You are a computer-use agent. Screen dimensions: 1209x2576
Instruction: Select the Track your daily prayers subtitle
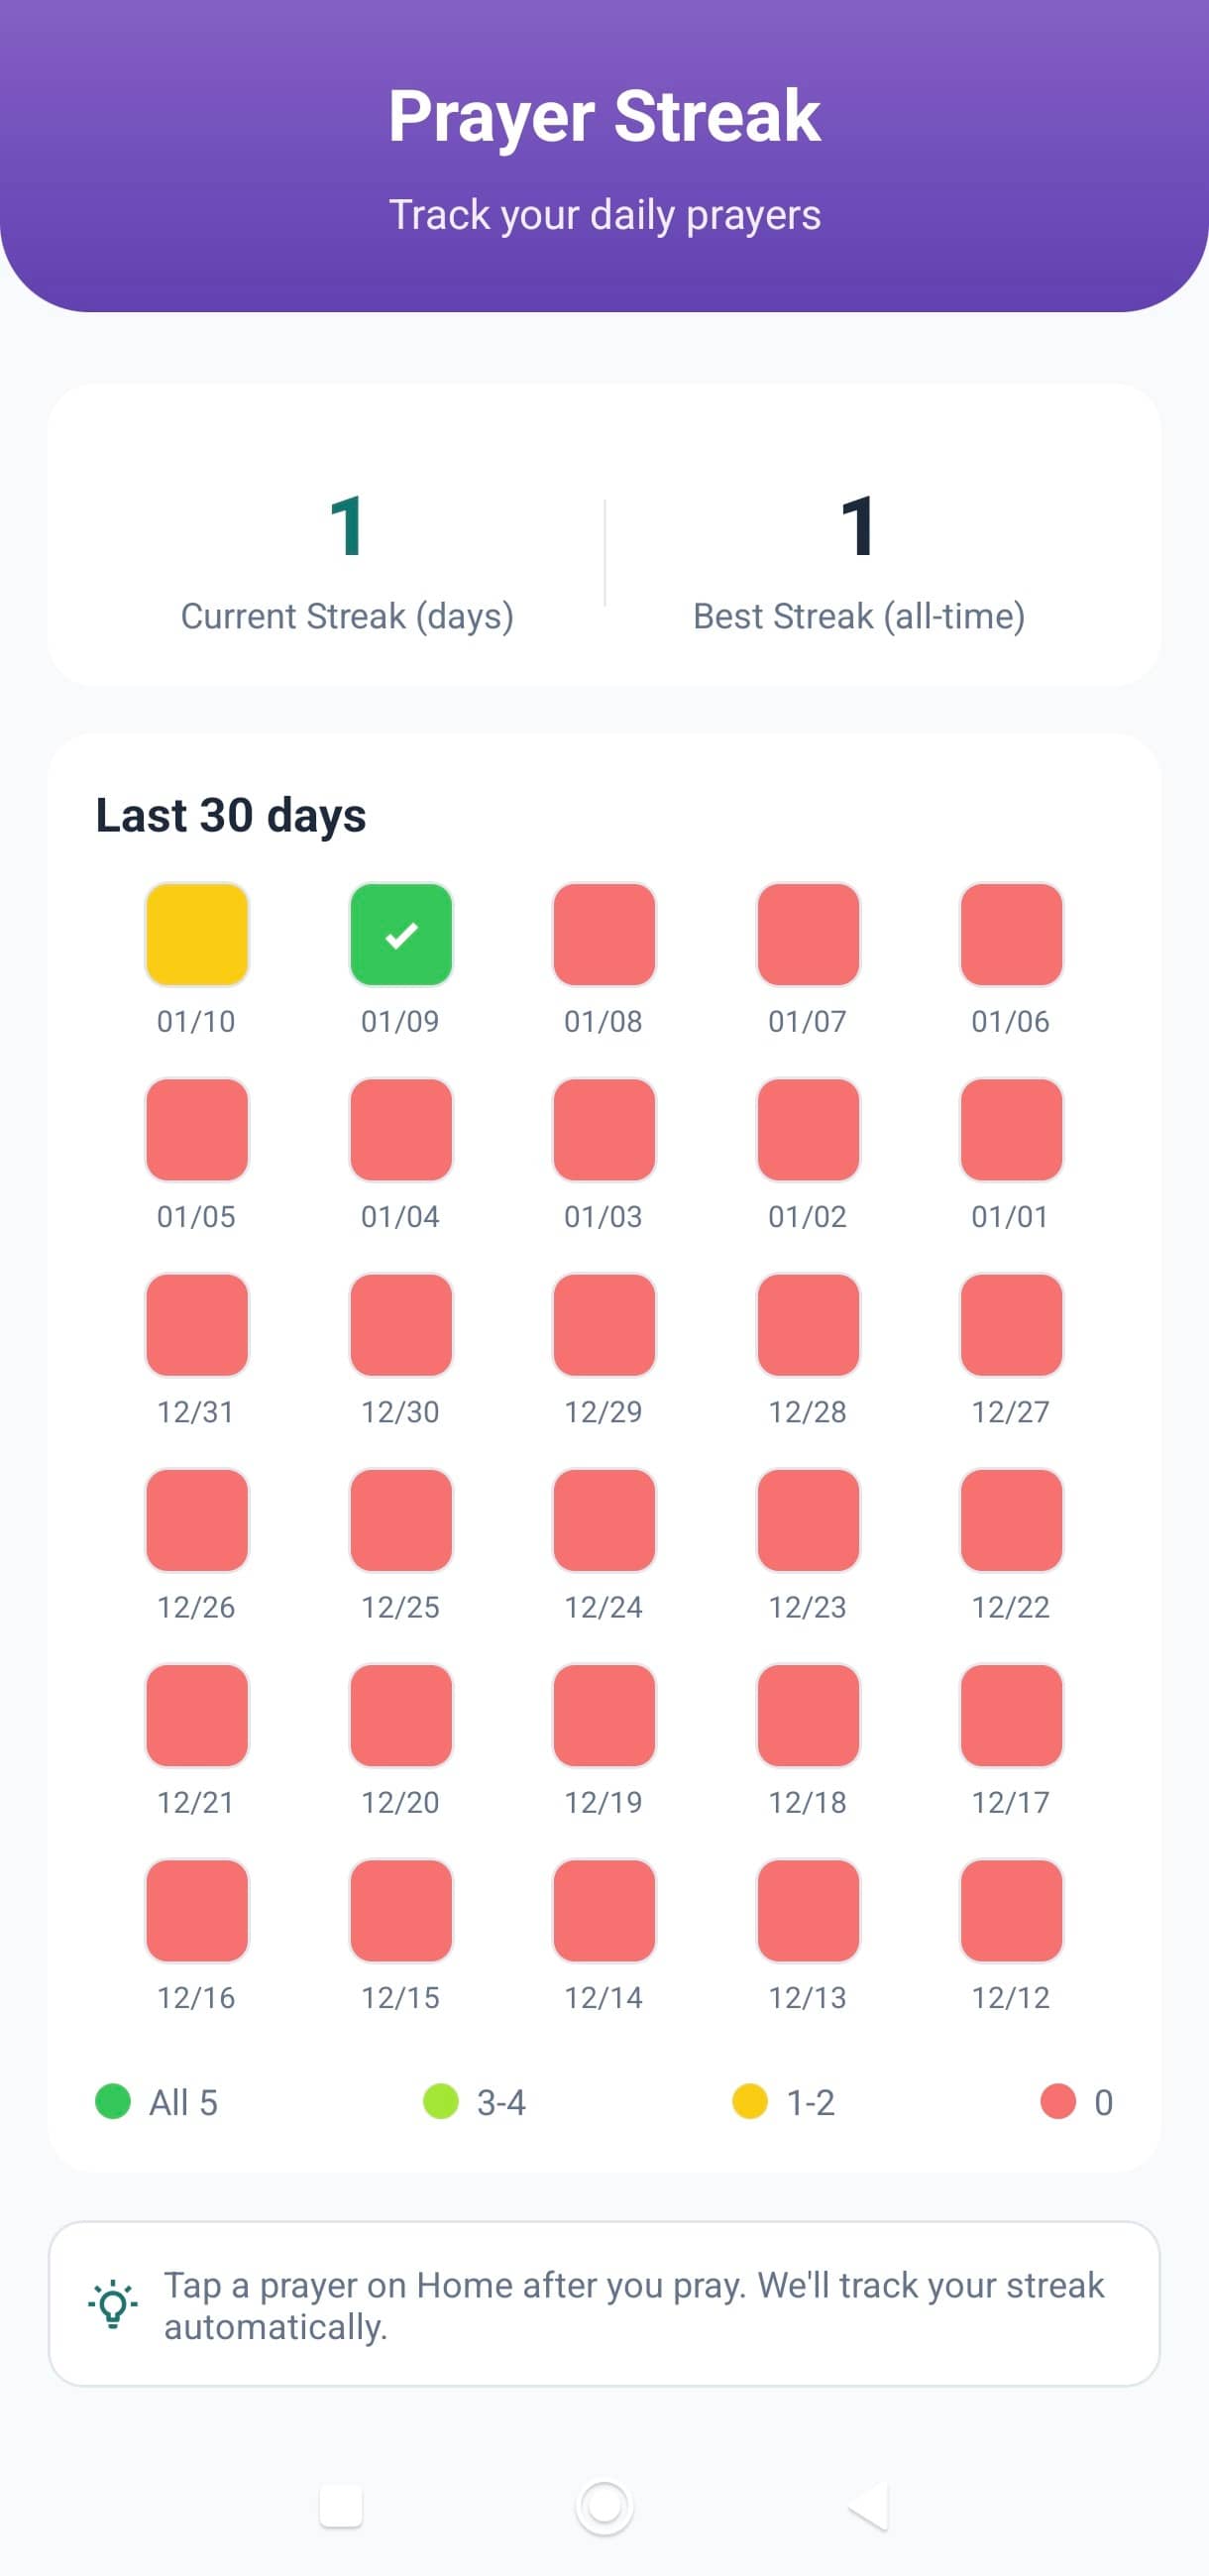click(x=604, y=214)
